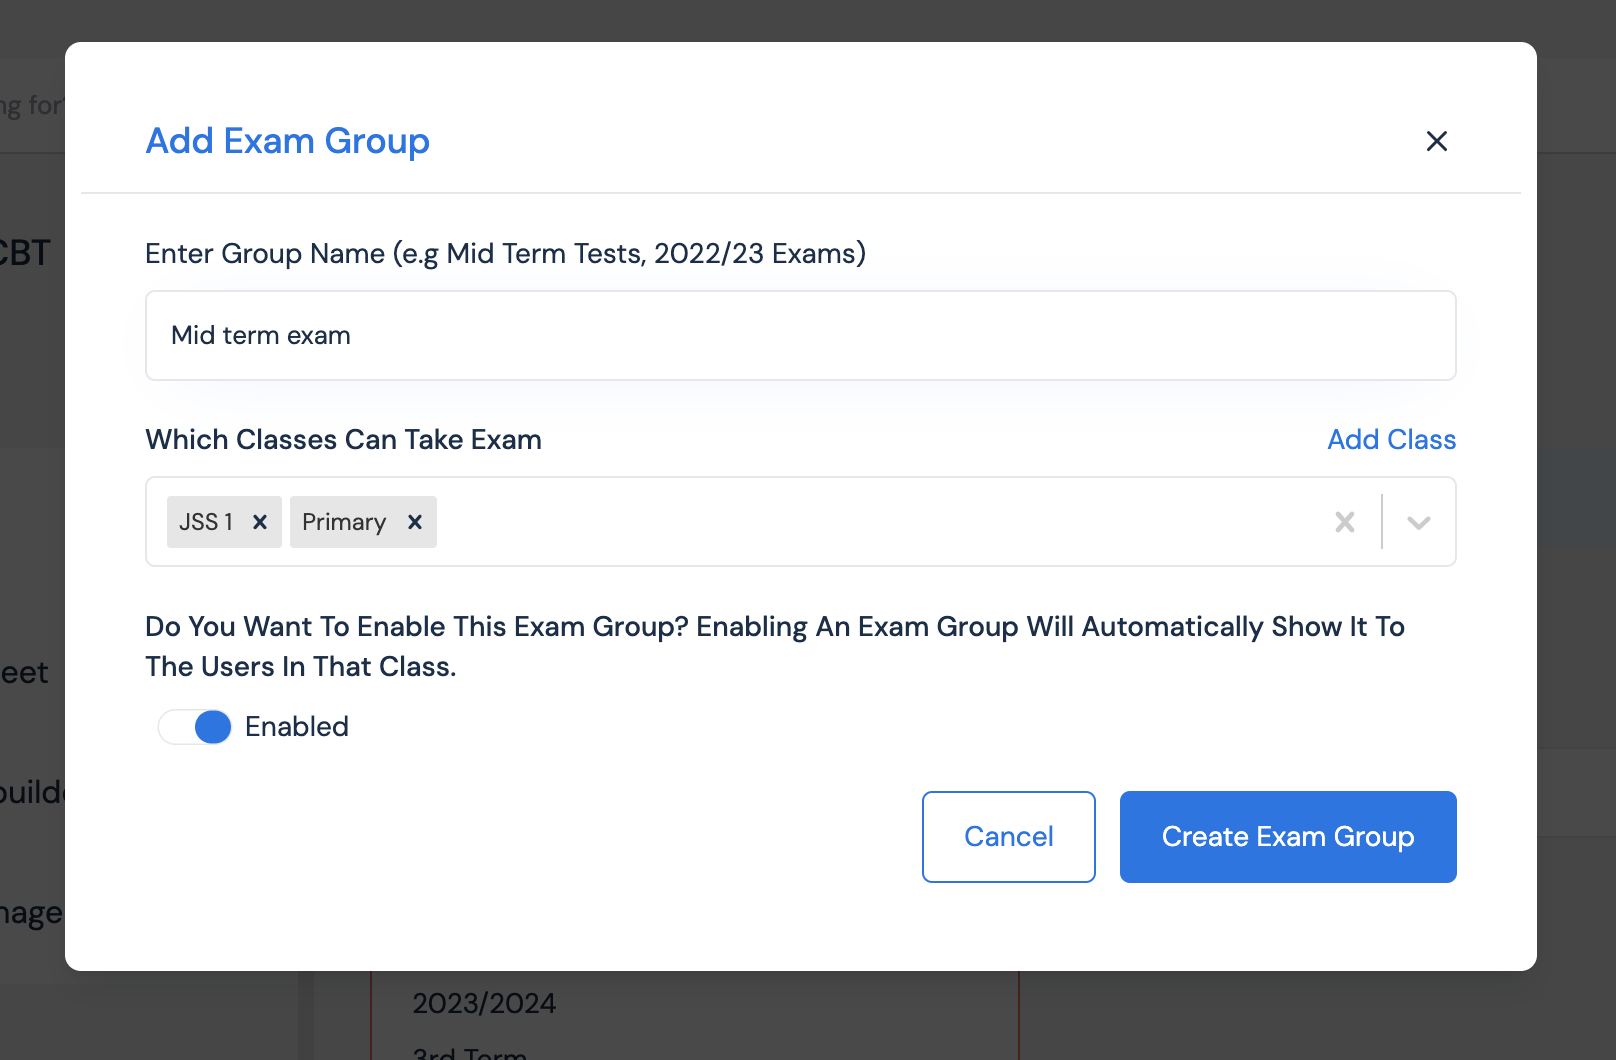
Task: Click the dimmed 2023/2024 text behind dialog
Action: [x=484, y=1003]
